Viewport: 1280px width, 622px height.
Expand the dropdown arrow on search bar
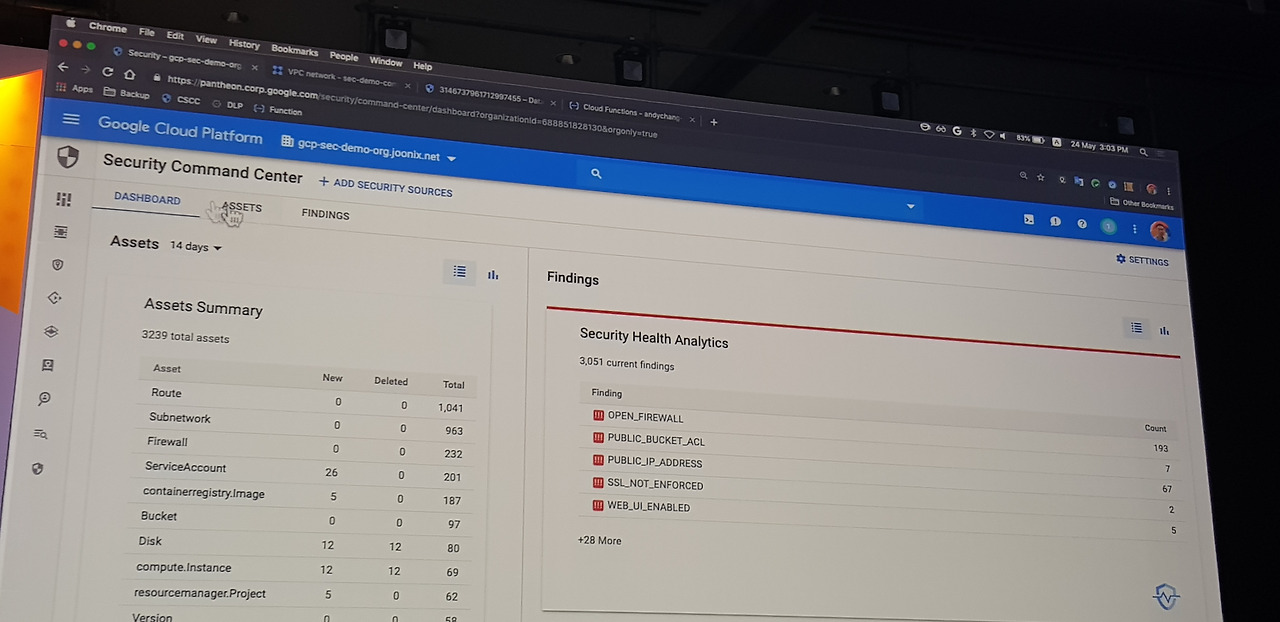click(910, 206)
